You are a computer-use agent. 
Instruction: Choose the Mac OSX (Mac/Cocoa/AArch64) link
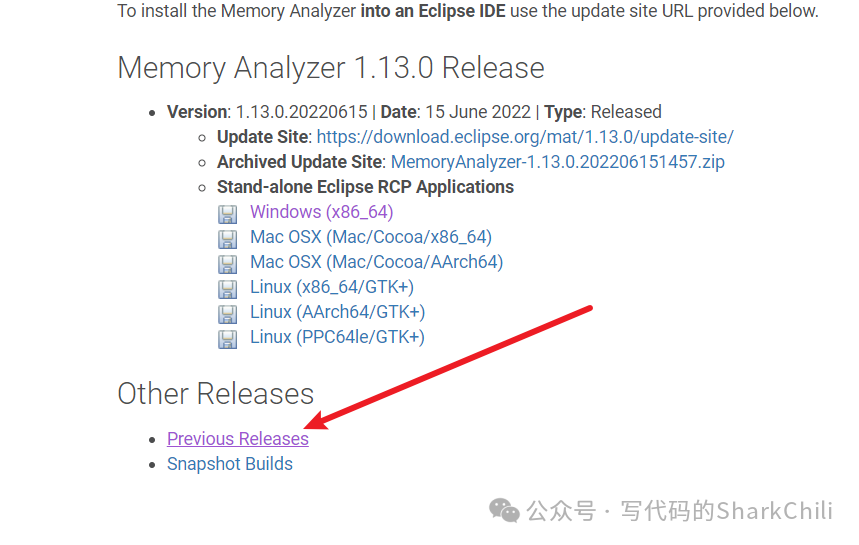tap(376, 262)
